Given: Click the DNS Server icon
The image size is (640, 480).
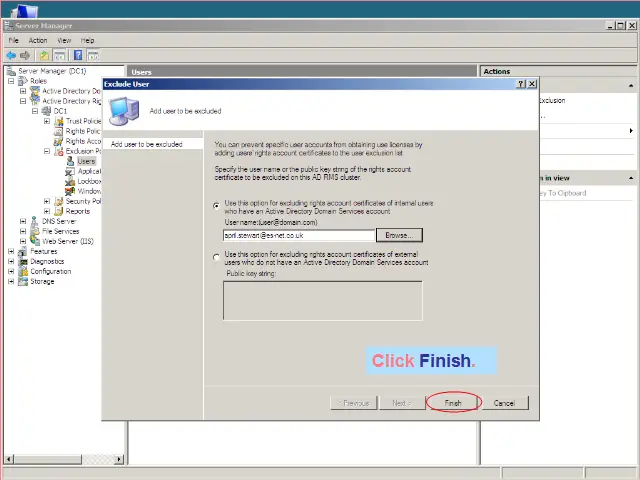Looking at the screenshot, I should (35, 221).
